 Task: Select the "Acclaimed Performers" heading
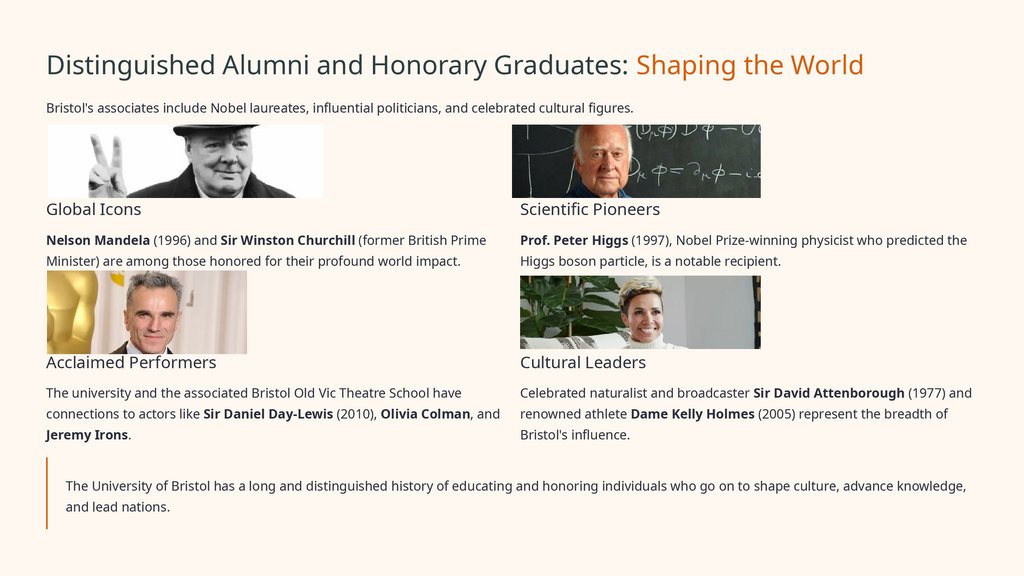131,363
